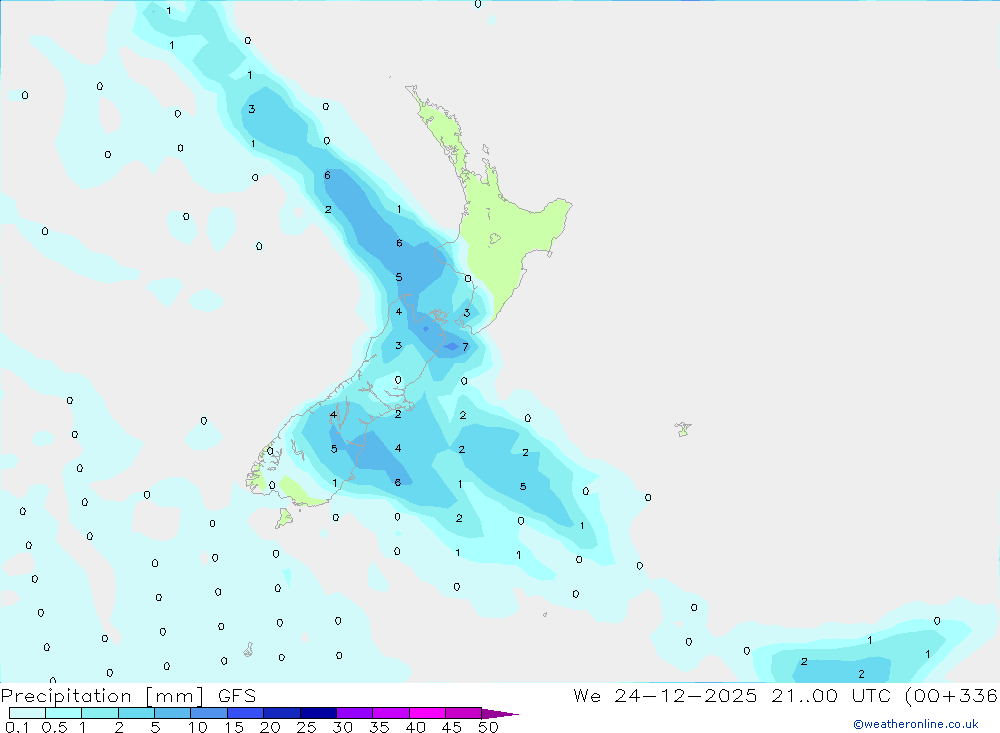The height and width of the screenshot is (733, 1000).
Task: Choose the 15–20 mm legend color swatch
Action: (246, 713)
